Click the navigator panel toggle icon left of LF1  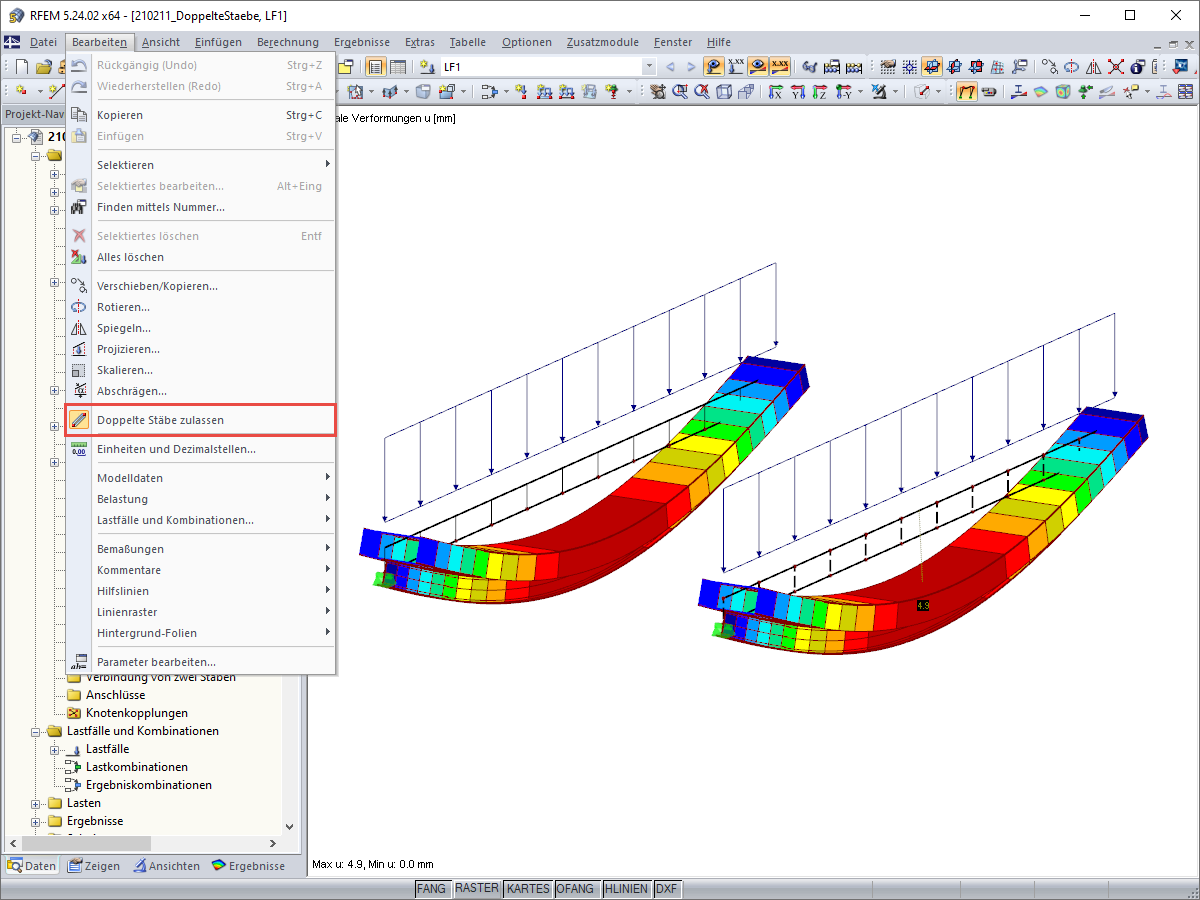375,67
